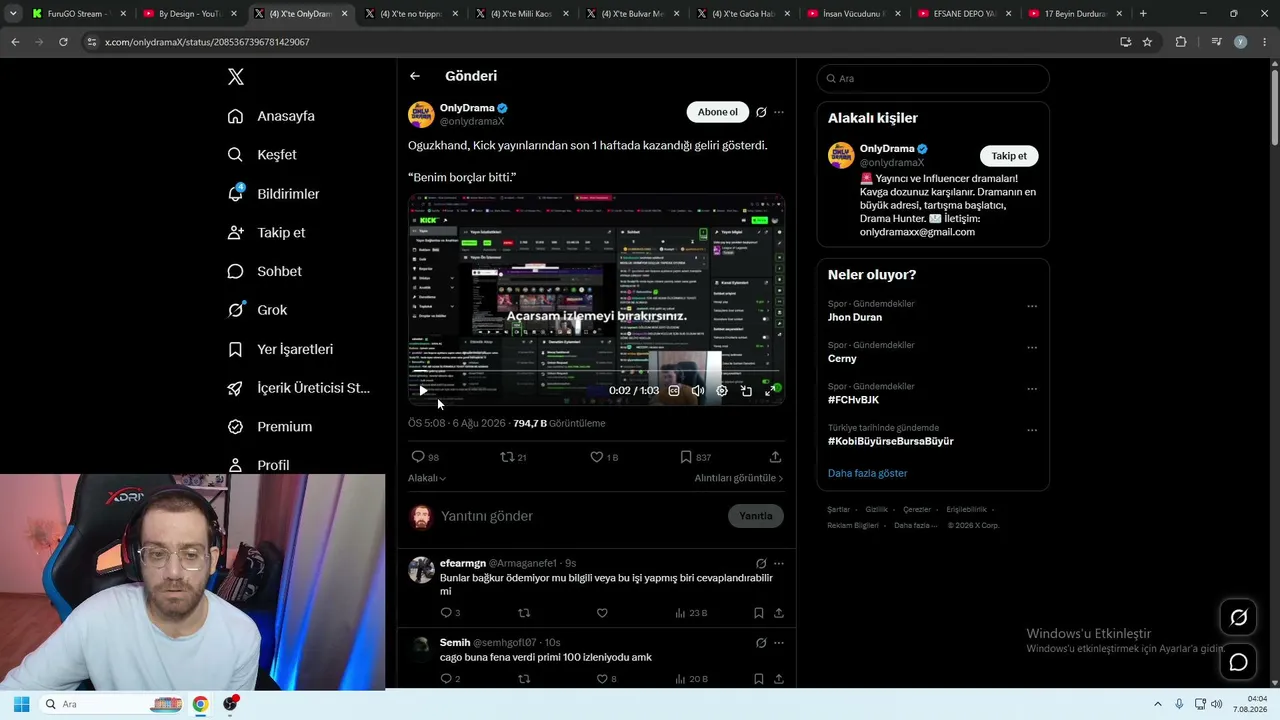This screenshot has height=720, width=1280.
Task: Open a new browser tab
Action: point(1143,14)
